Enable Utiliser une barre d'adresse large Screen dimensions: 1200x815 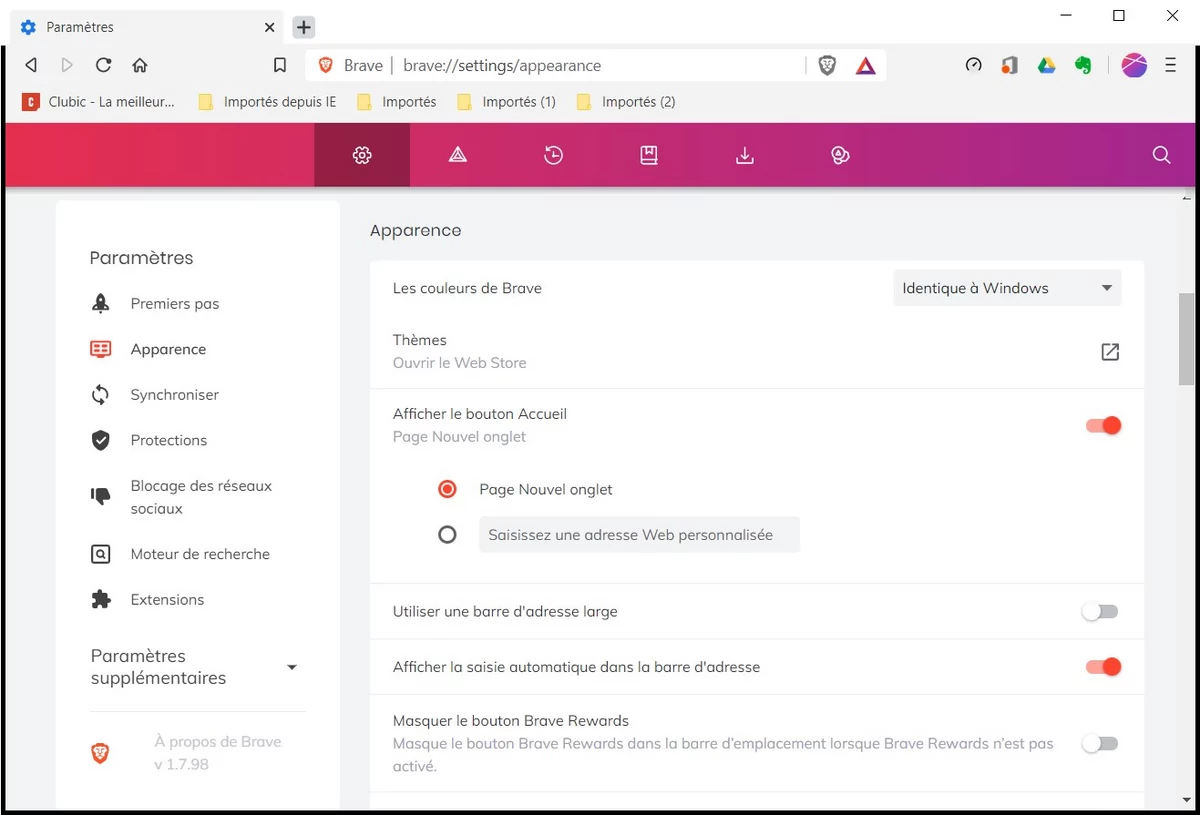[x=1100, y=611]
